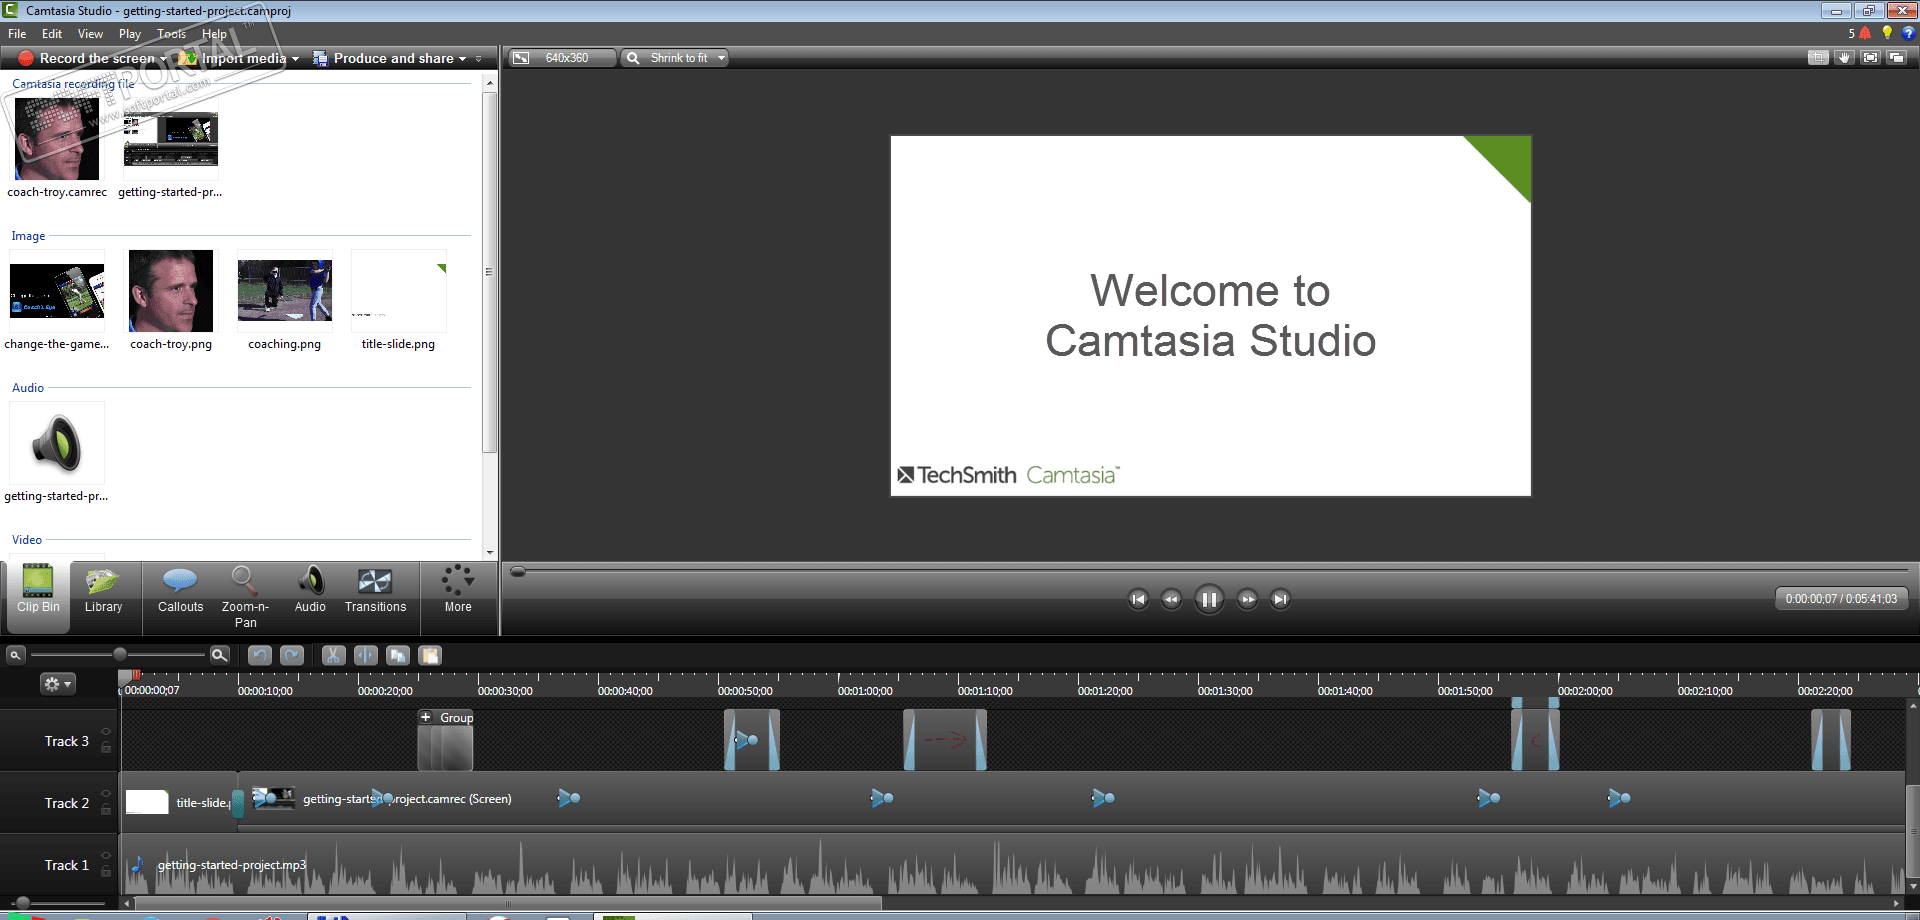Expand the Record the screen dropdown arrow
This screenshot has height=920, width=1920.
tap(163, 59)
